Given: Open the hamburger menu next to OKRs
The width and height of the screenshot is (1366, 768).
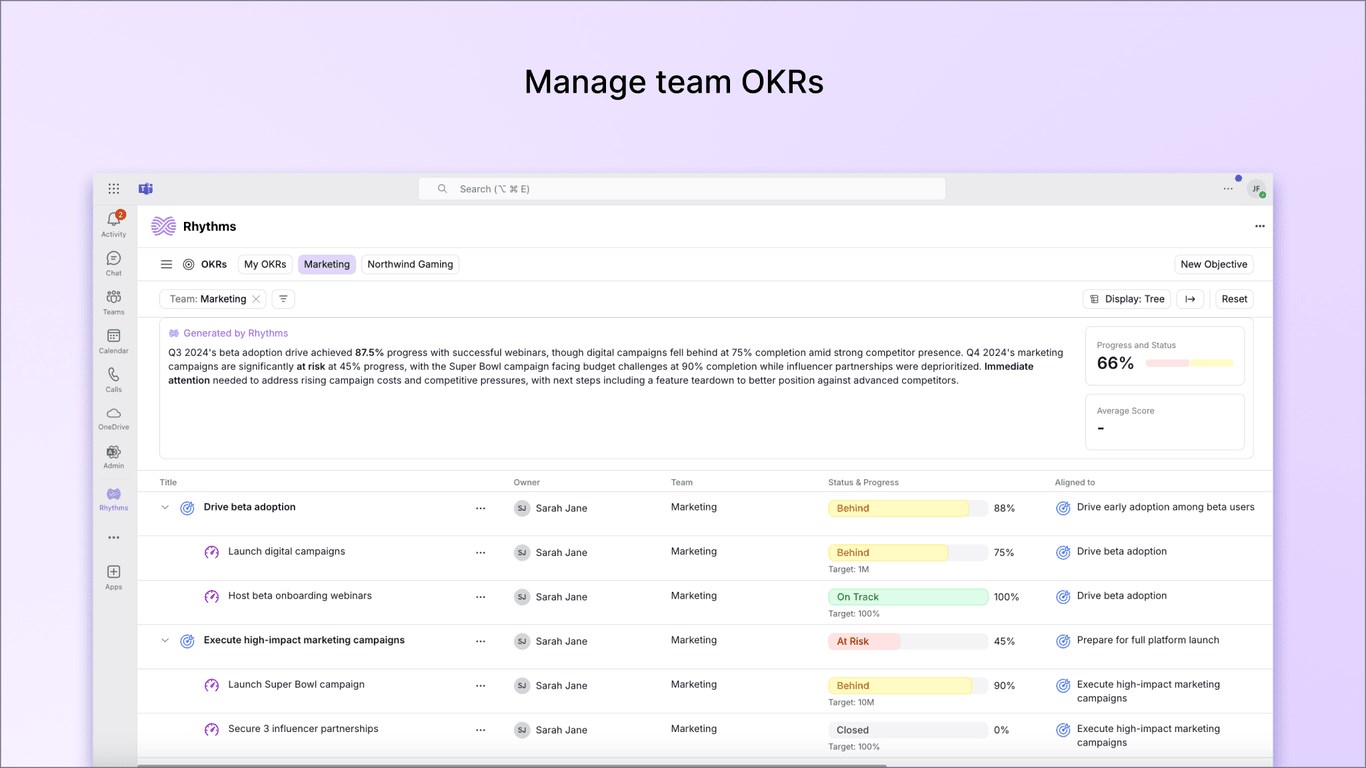Looking at the screenshot, I should (166, 265).
